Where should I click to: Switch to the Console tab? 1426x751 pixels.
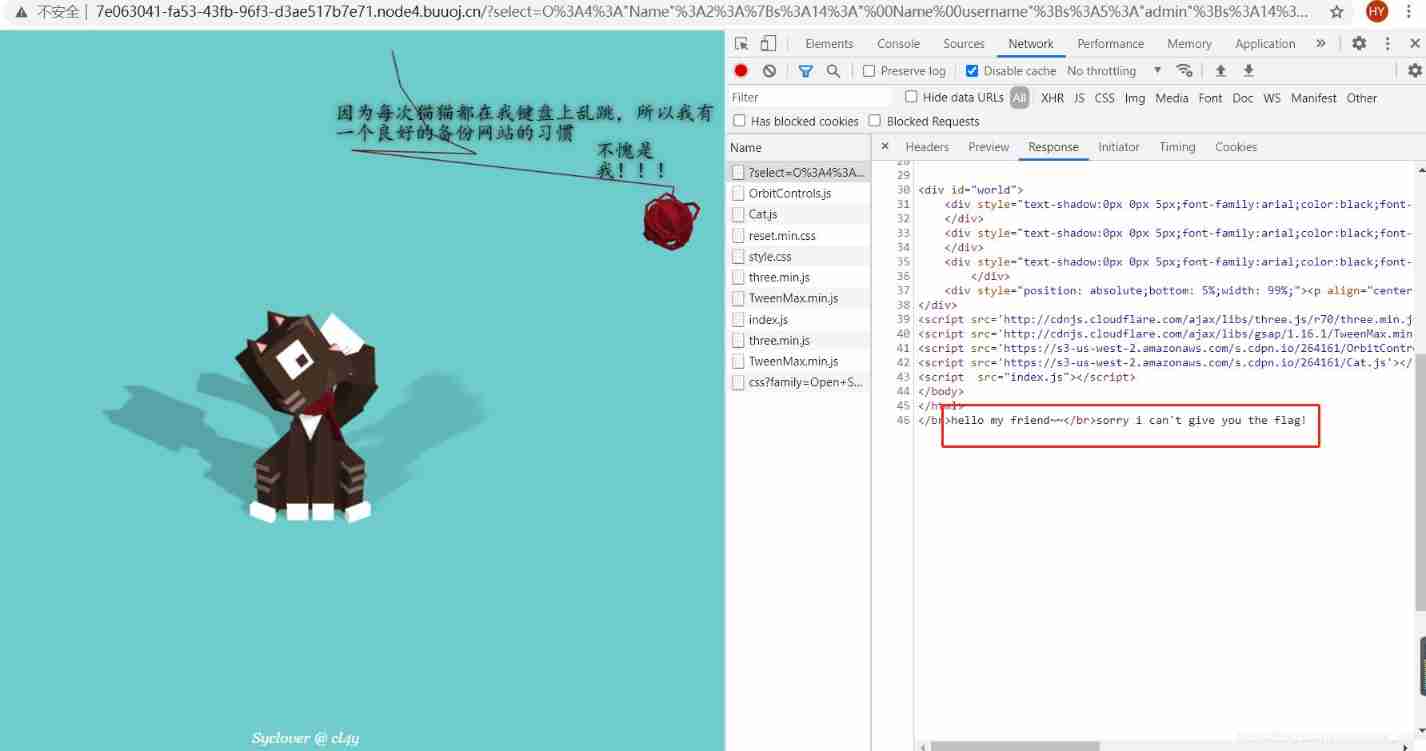click(x=898, y=44)
